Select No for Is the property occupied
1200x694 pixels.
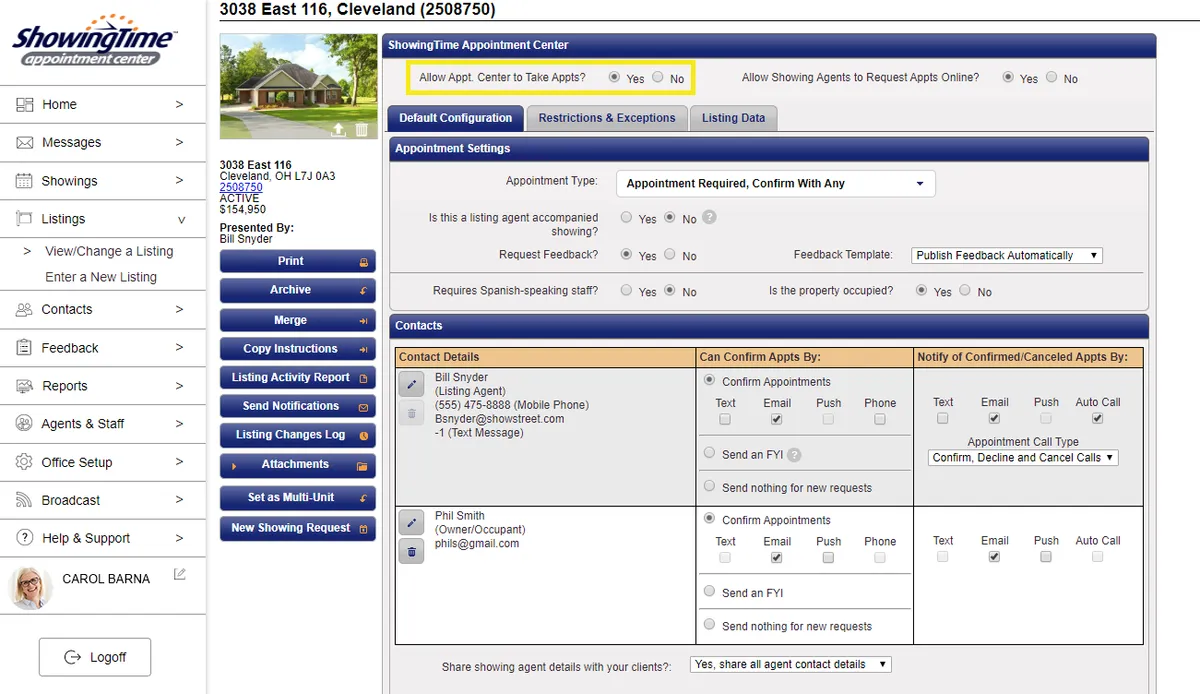[965, 290]
